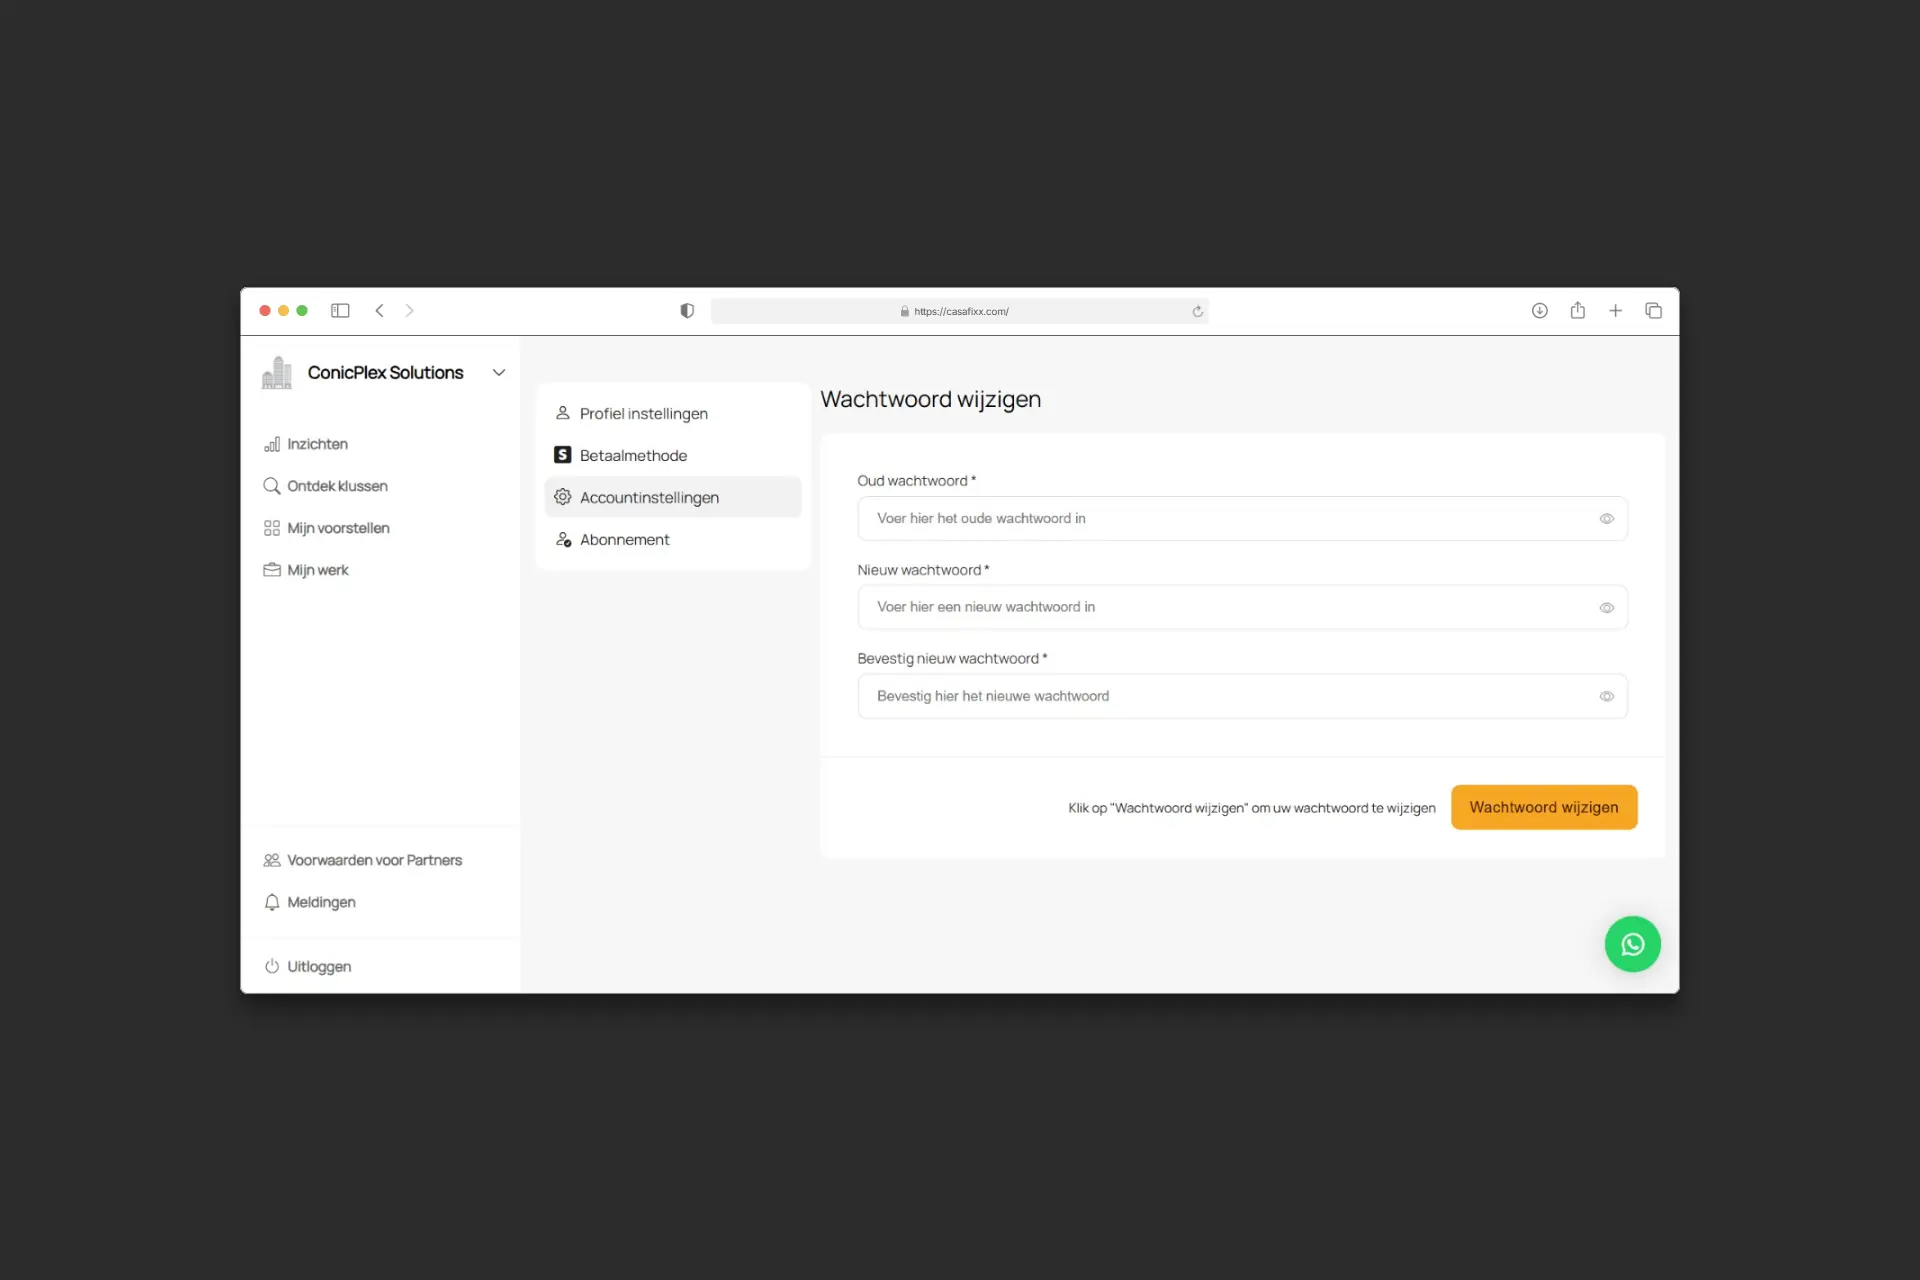Click the privacy shield icon
Image resolution: width=1920 pixels, height=1280 pixels.
point(687,311)
